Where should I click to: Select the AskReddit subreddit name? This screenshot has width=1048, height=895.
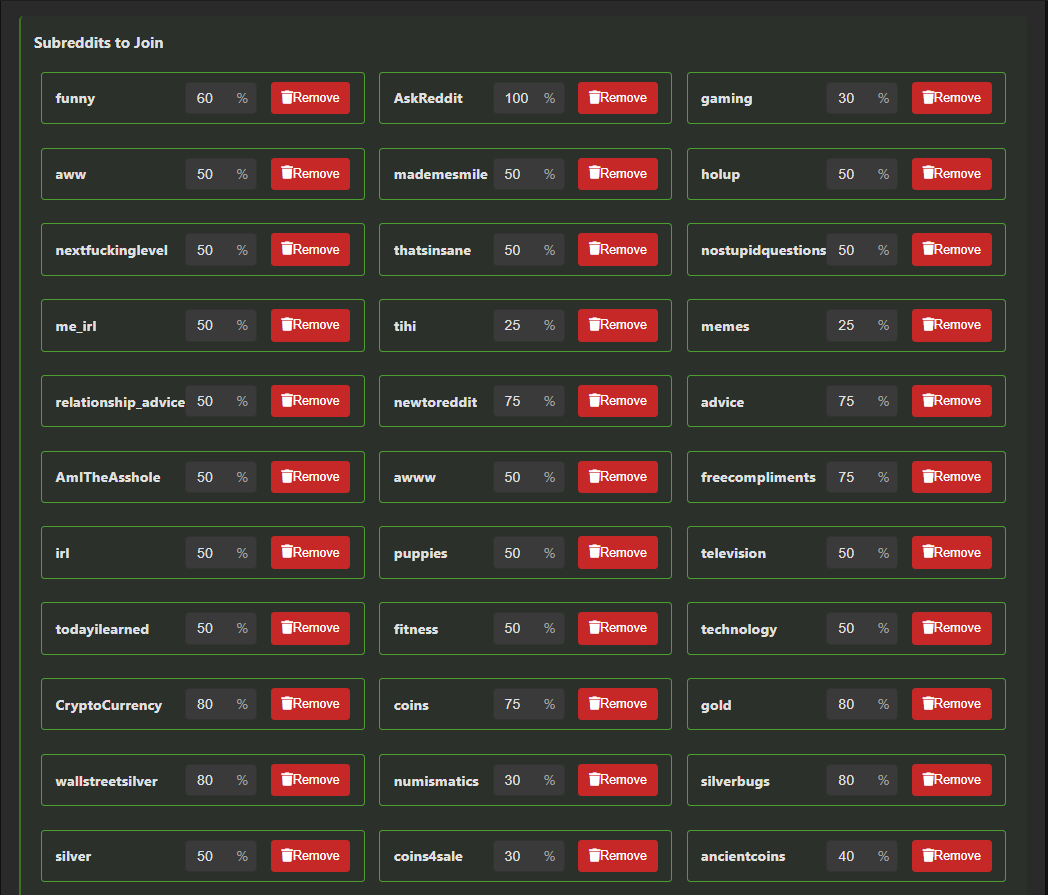(428, 98)
